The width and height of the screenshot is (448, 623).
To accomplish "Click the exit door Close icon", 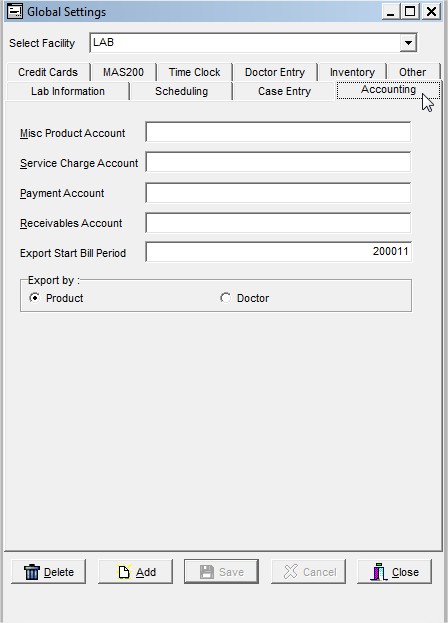I will click(x=378, y=572).
